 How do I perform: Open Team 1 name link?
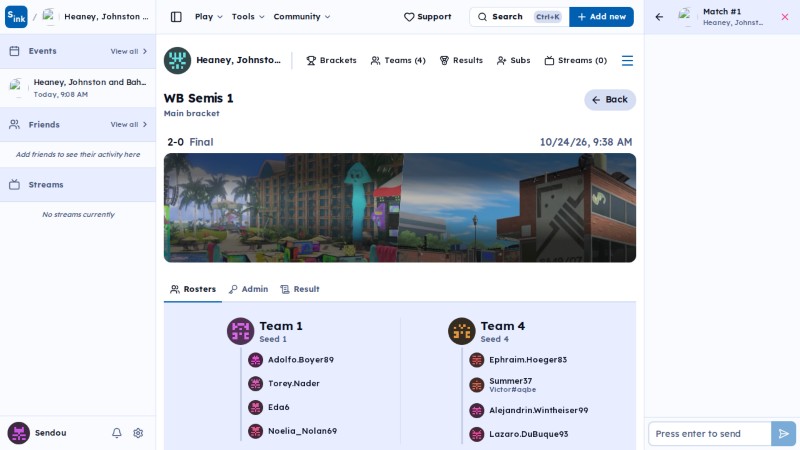click(281, 326)
